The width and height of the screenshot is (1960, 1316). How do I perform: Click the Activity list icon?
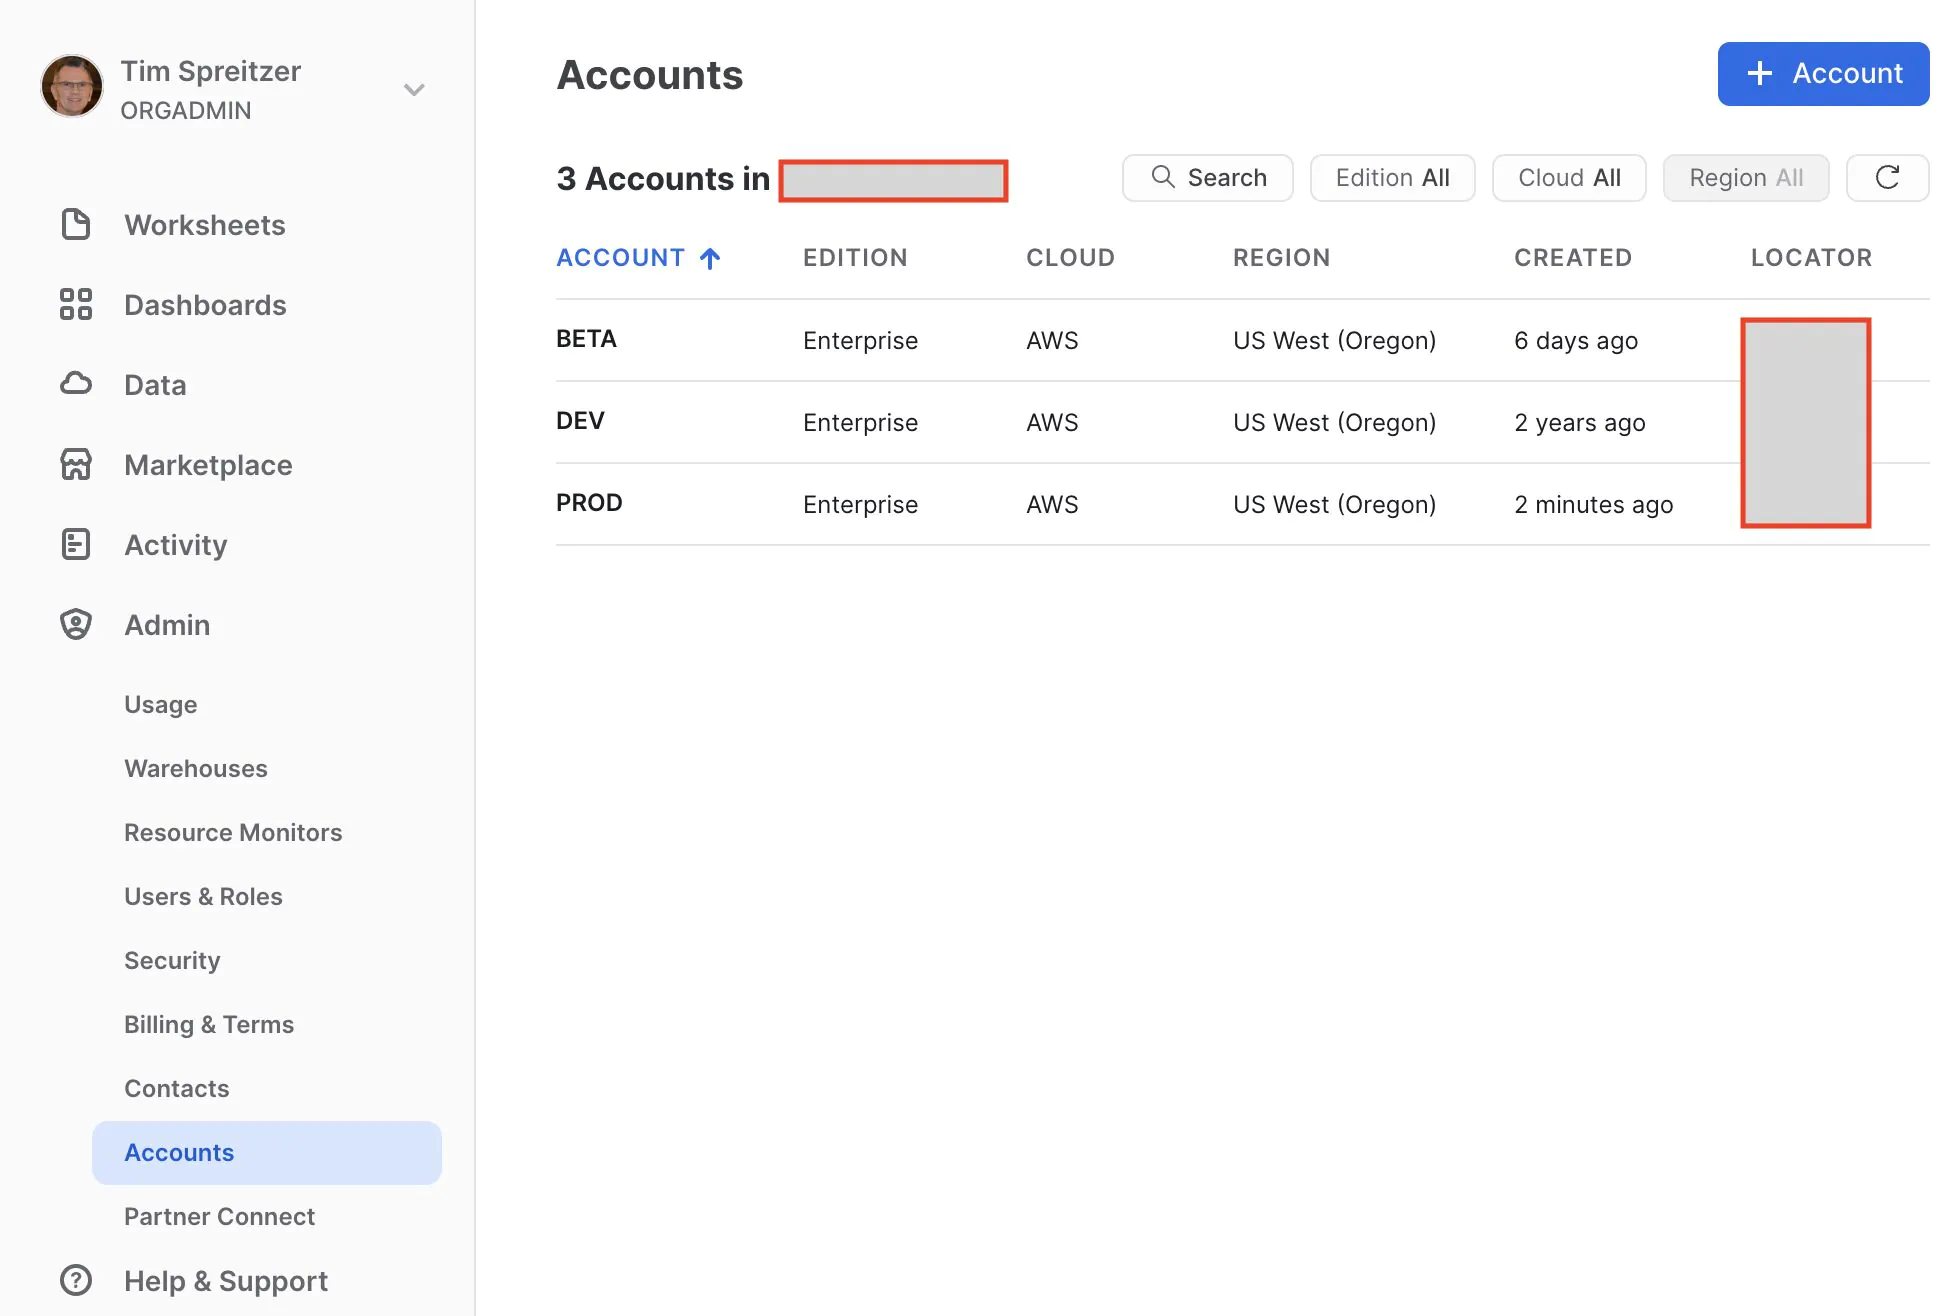coord(76,544)
